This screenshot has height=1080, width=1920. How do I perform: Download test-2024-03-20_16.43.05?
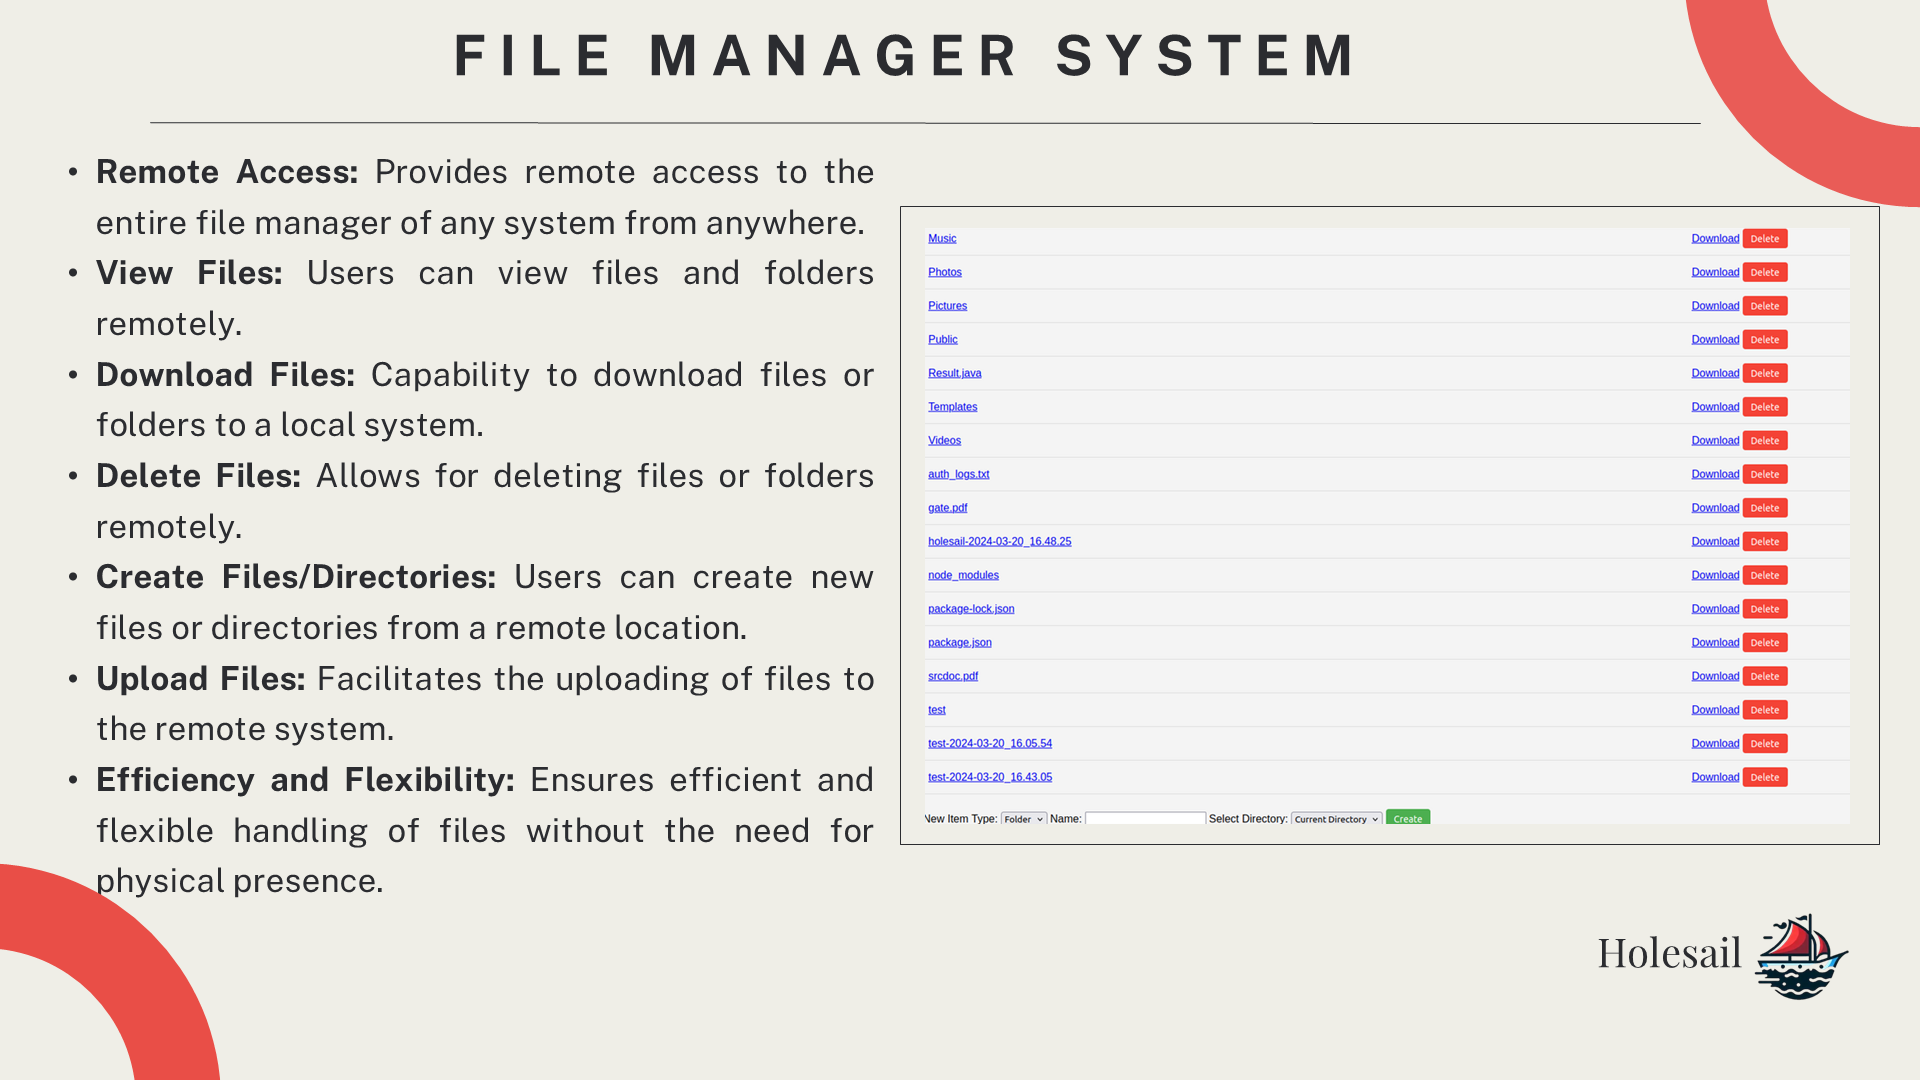point(1715,777)
